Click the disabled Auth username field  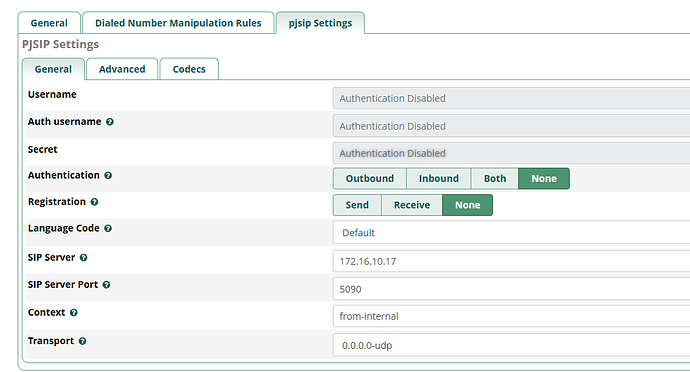point(511,126)
